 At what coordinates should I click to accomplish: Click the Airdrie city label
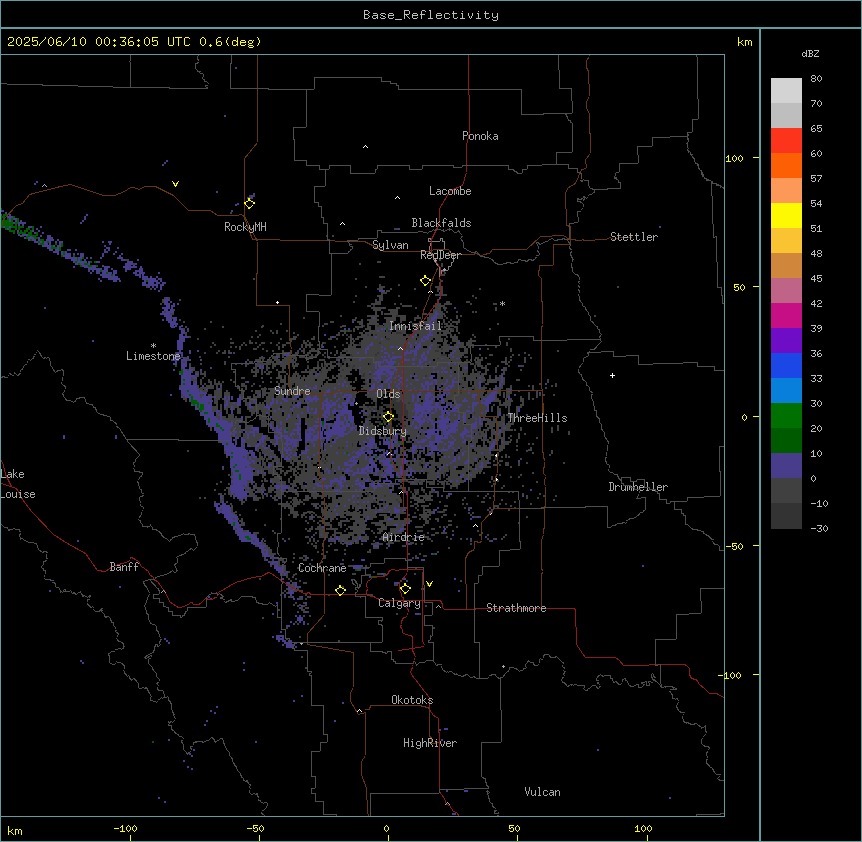point(404,537)
